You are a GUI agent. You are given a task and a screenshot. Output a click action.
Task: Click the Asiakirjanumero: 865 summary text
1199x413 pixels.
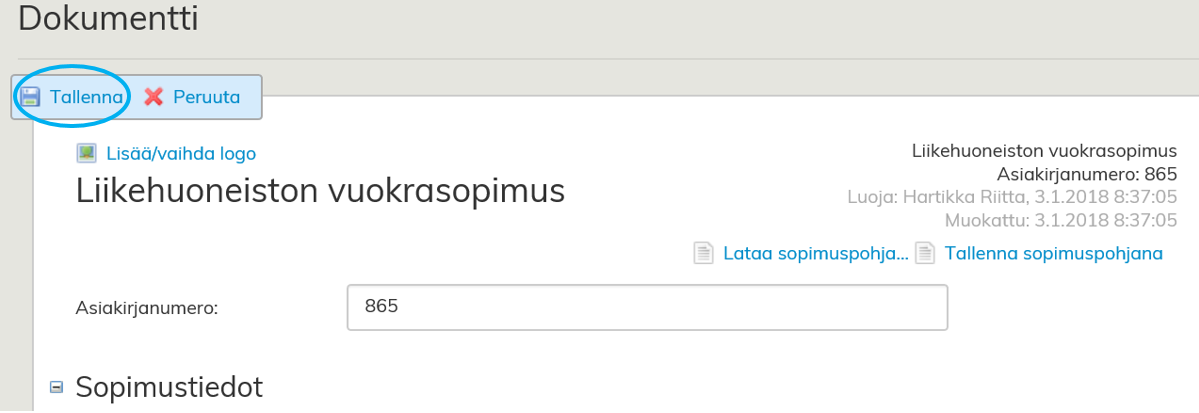[x=1086, y=174]
